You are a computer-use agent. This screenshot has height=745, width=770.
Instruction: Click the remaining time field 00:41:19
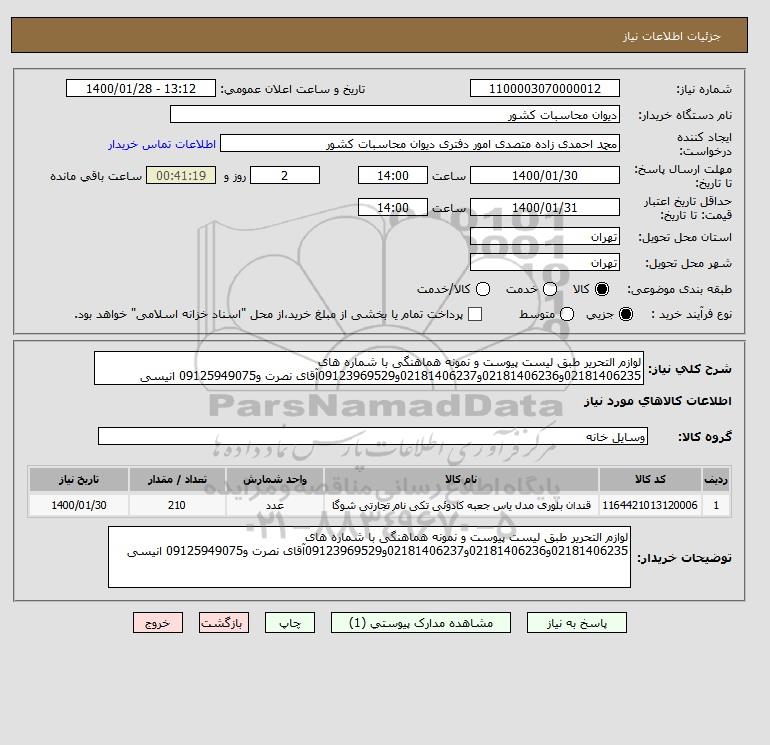(181, 175)
